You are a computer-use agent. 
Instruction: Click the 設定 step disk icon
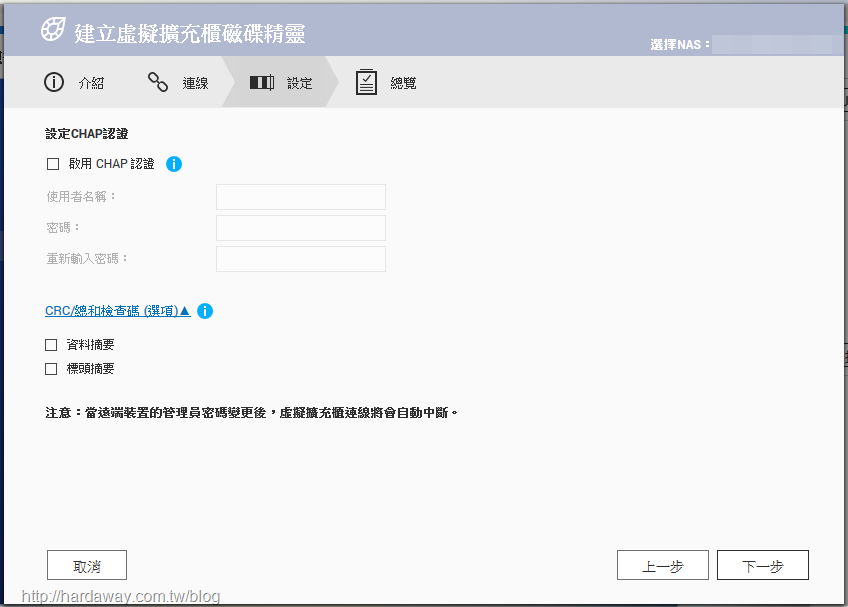[x=262, y=83]
